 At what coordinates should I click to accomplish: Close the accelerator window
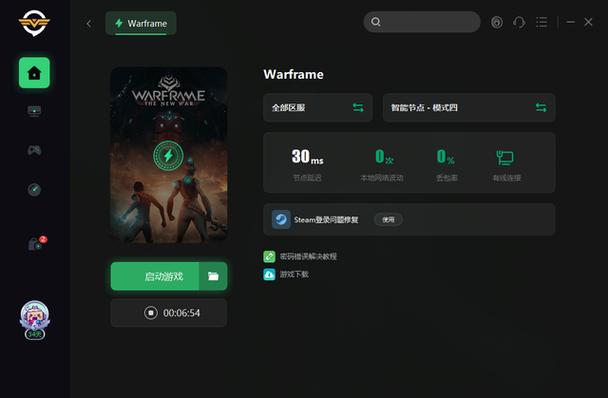coord(588,22)
